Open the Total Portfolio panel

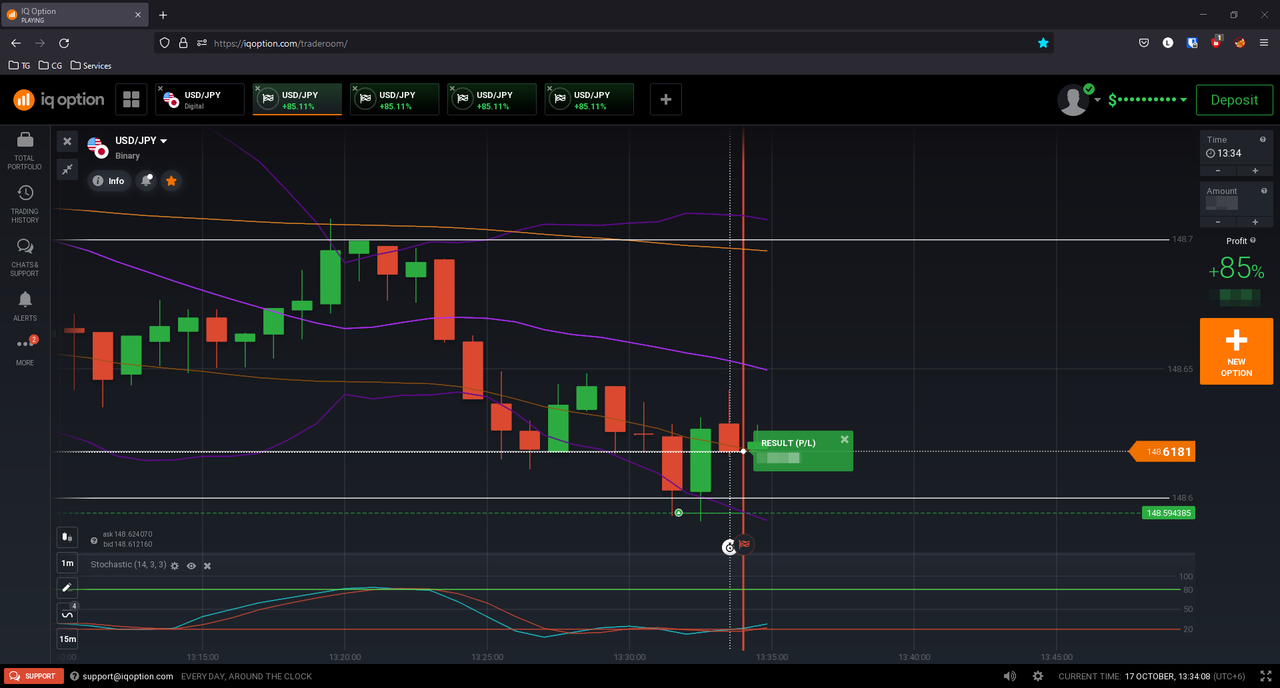tap(25, 150)
